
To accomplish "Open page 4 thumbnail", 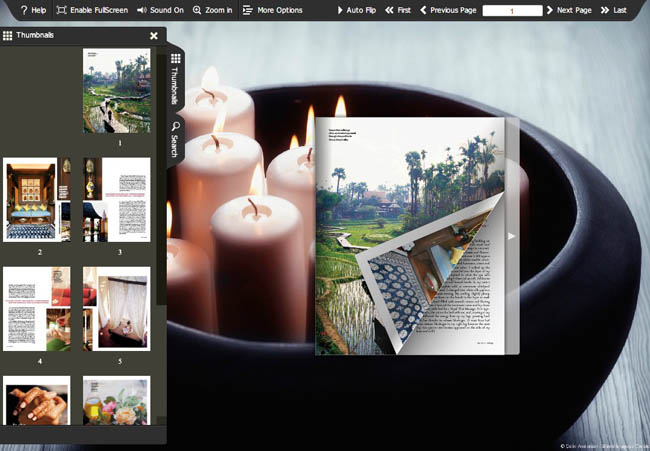I will coord(36,309).
